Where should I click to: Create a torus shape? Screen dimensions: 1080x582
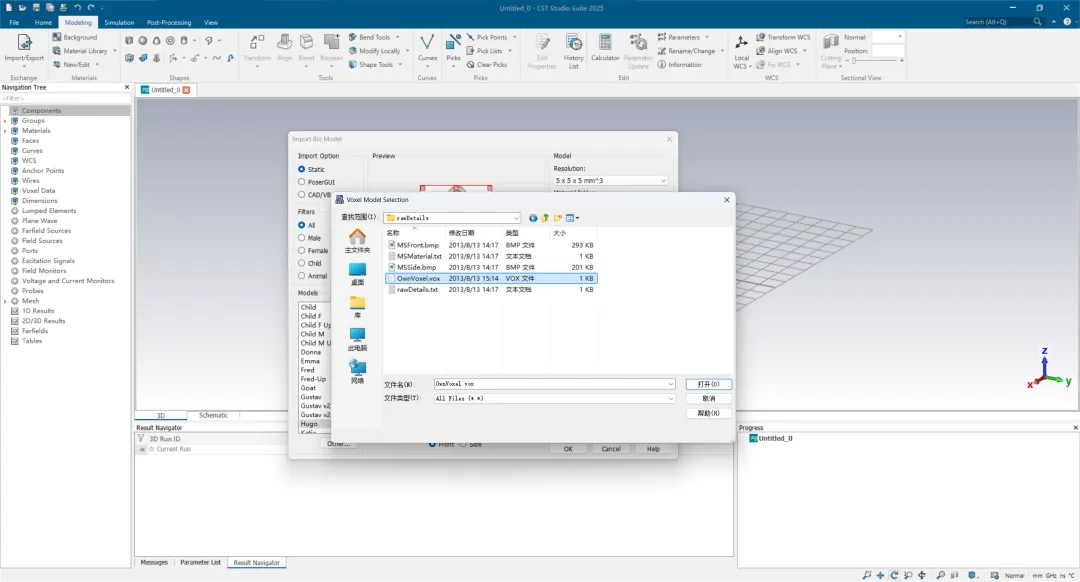[x=170, y=41]
